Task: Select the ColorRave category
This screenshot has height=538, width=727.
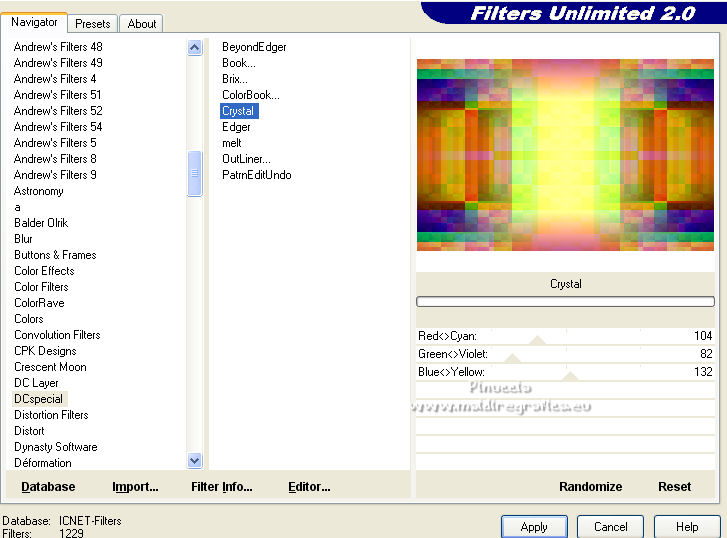Action: coord(39,303)
